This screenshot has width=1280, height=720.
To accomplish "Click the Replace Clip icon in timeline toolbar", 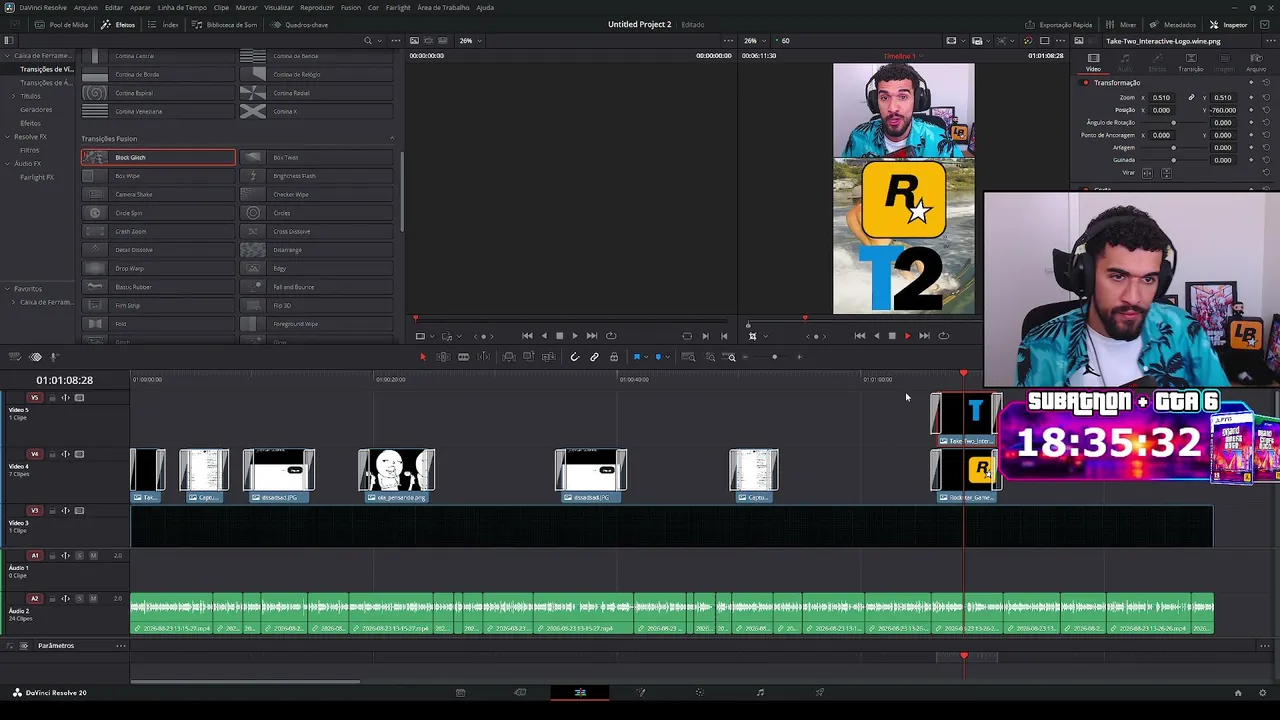I will (548, 357).
